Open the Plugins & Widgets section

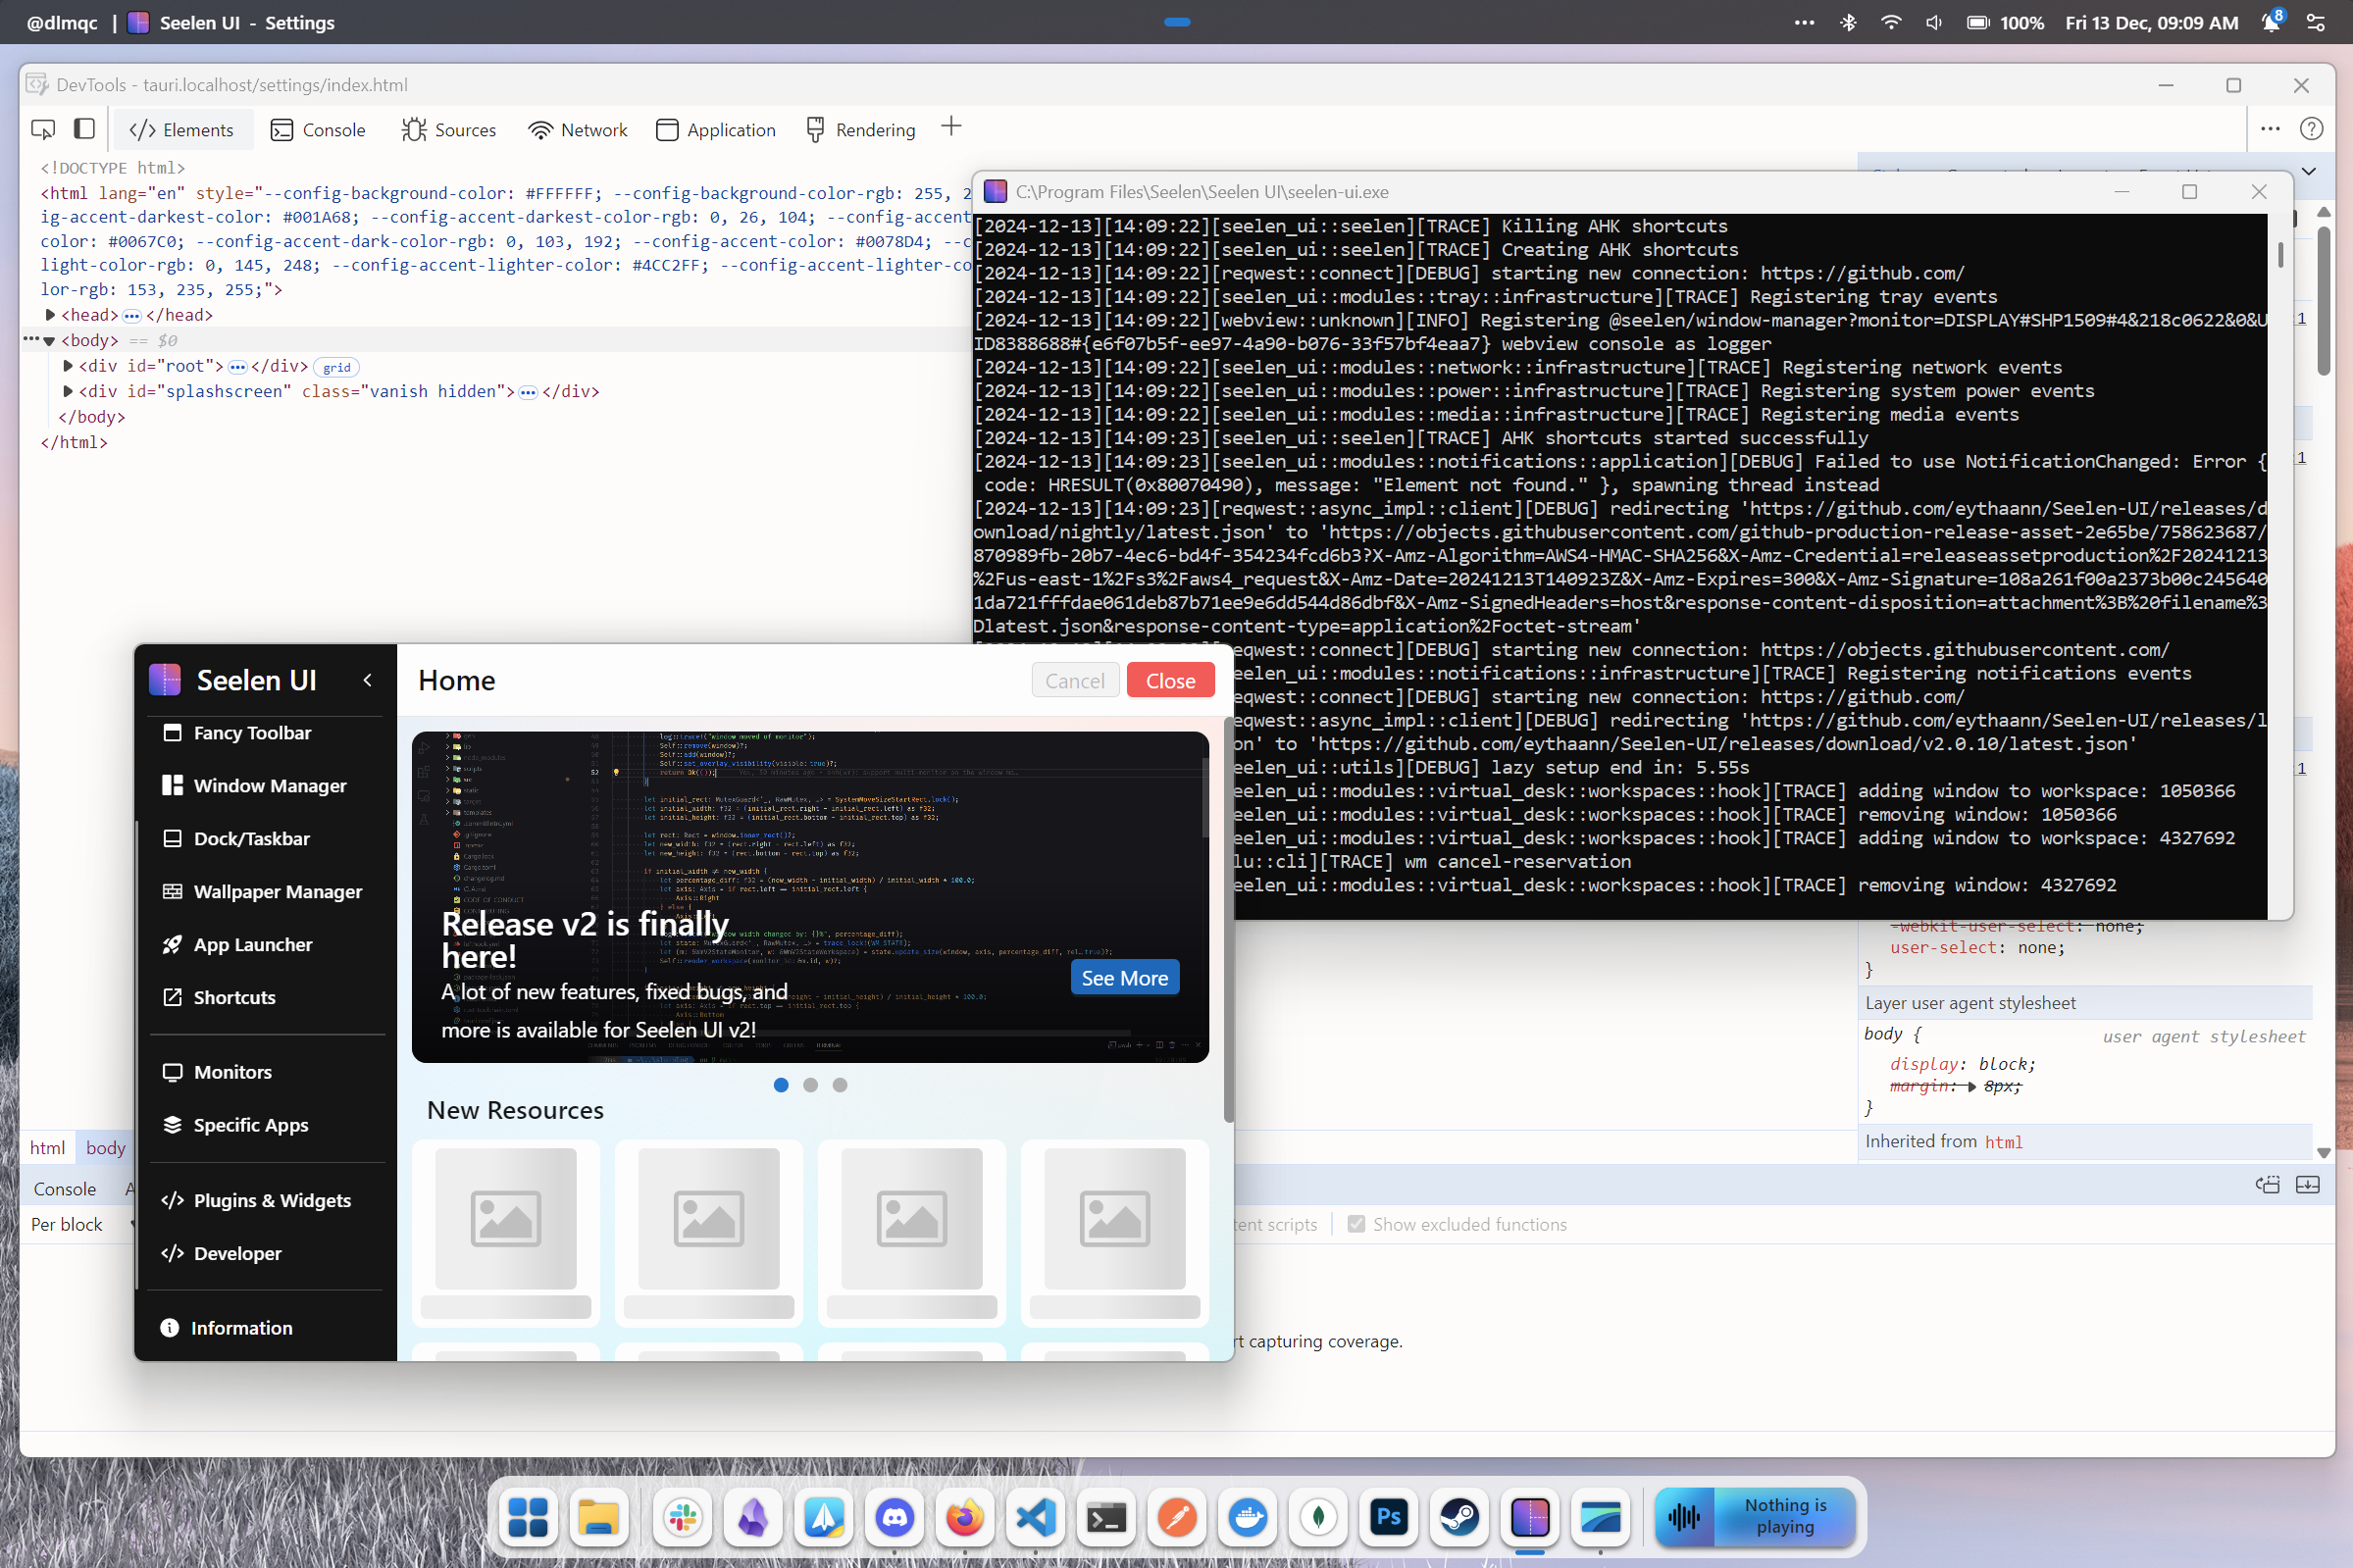(271, 1200)
